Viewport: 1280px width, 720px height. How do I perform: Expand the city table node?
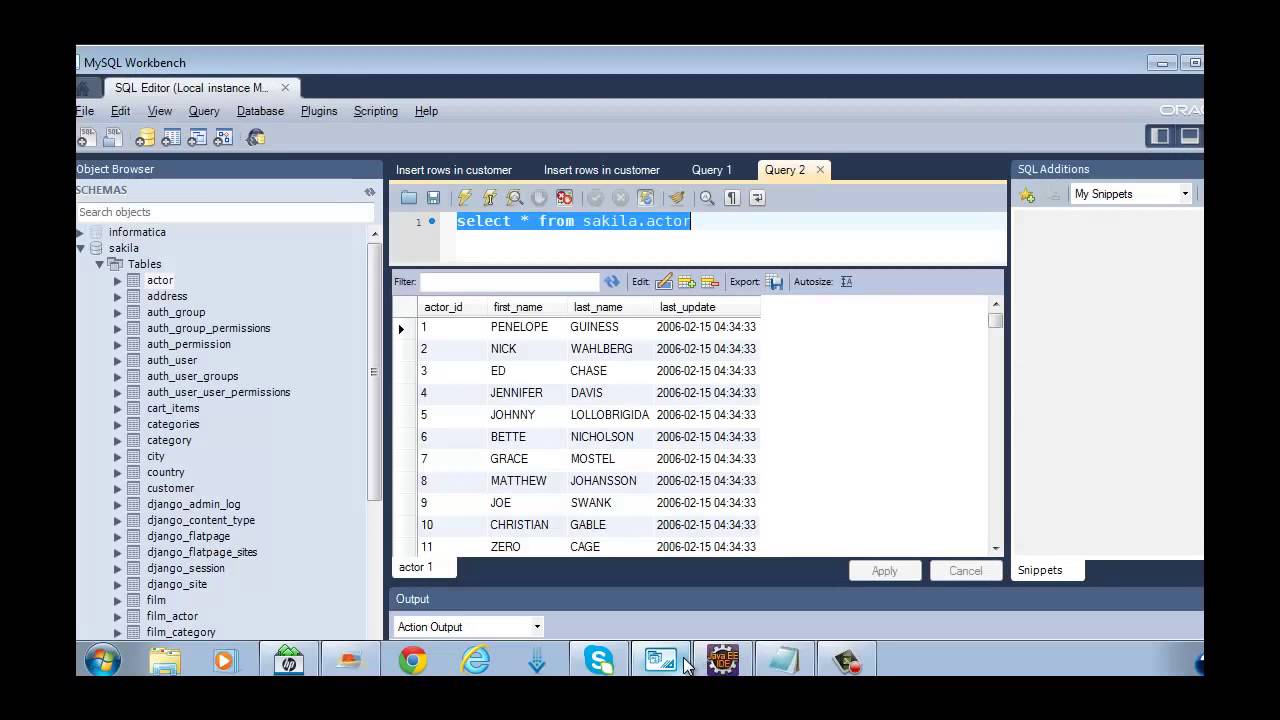tap(117, 456)
